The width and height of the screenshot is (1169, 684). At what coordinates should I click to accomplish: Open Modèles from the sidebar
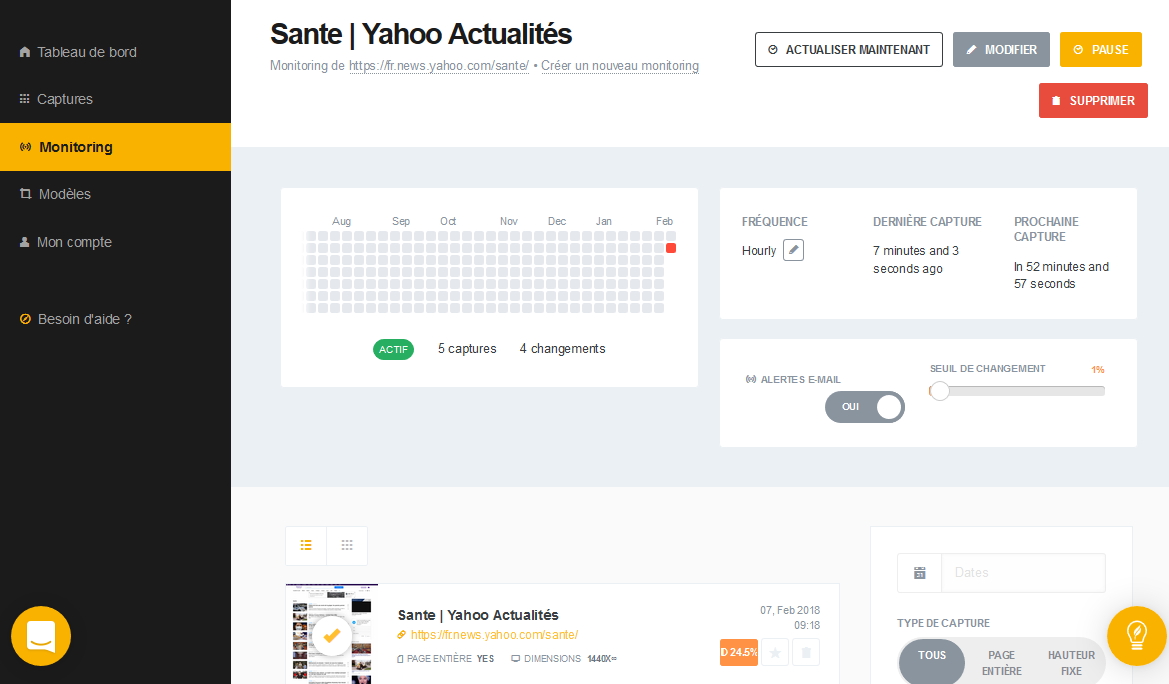[x=55, y=194]
